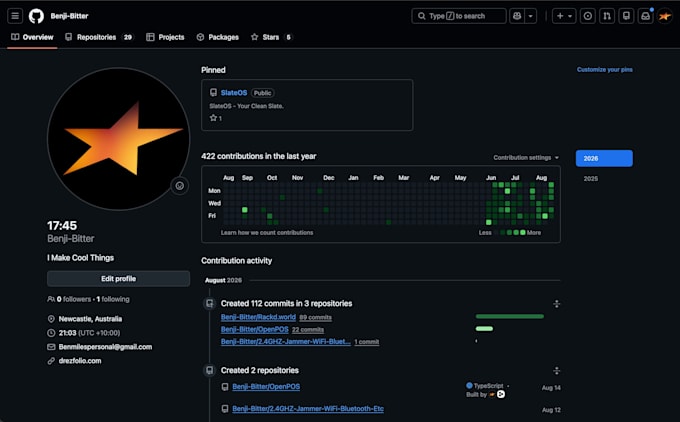680x422 pixels.
Task: Select the 2025 year filter
Action: [591, 179]
